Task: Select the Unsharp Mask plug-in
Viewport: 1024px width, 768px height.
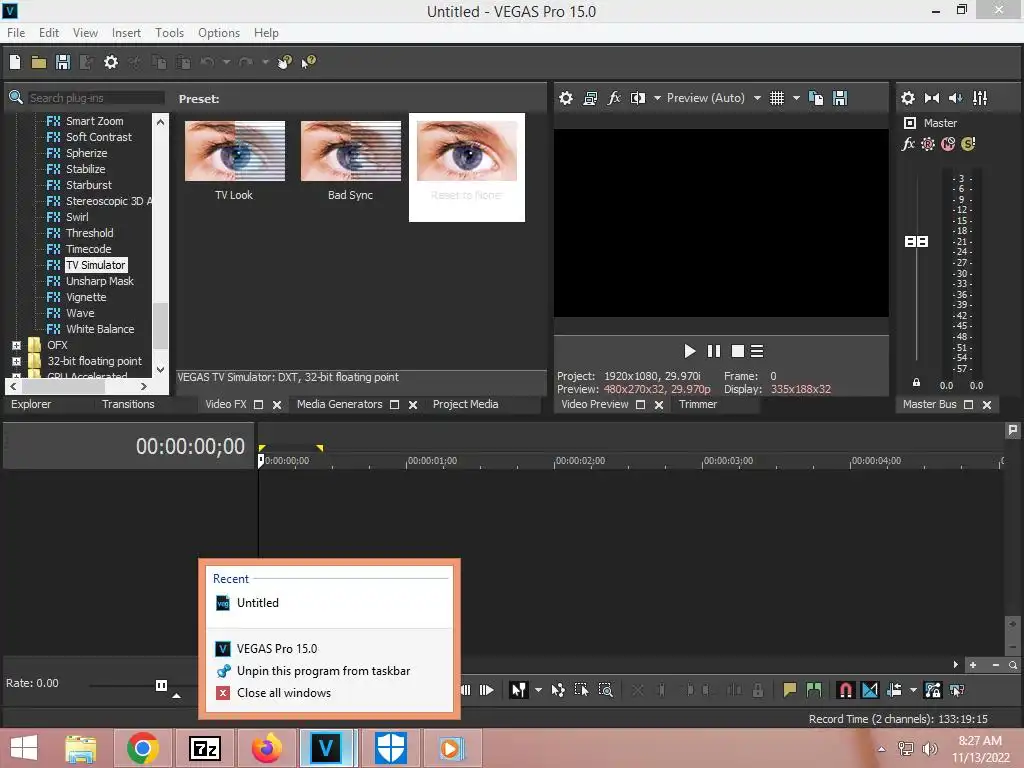Action: pos(99,281)
